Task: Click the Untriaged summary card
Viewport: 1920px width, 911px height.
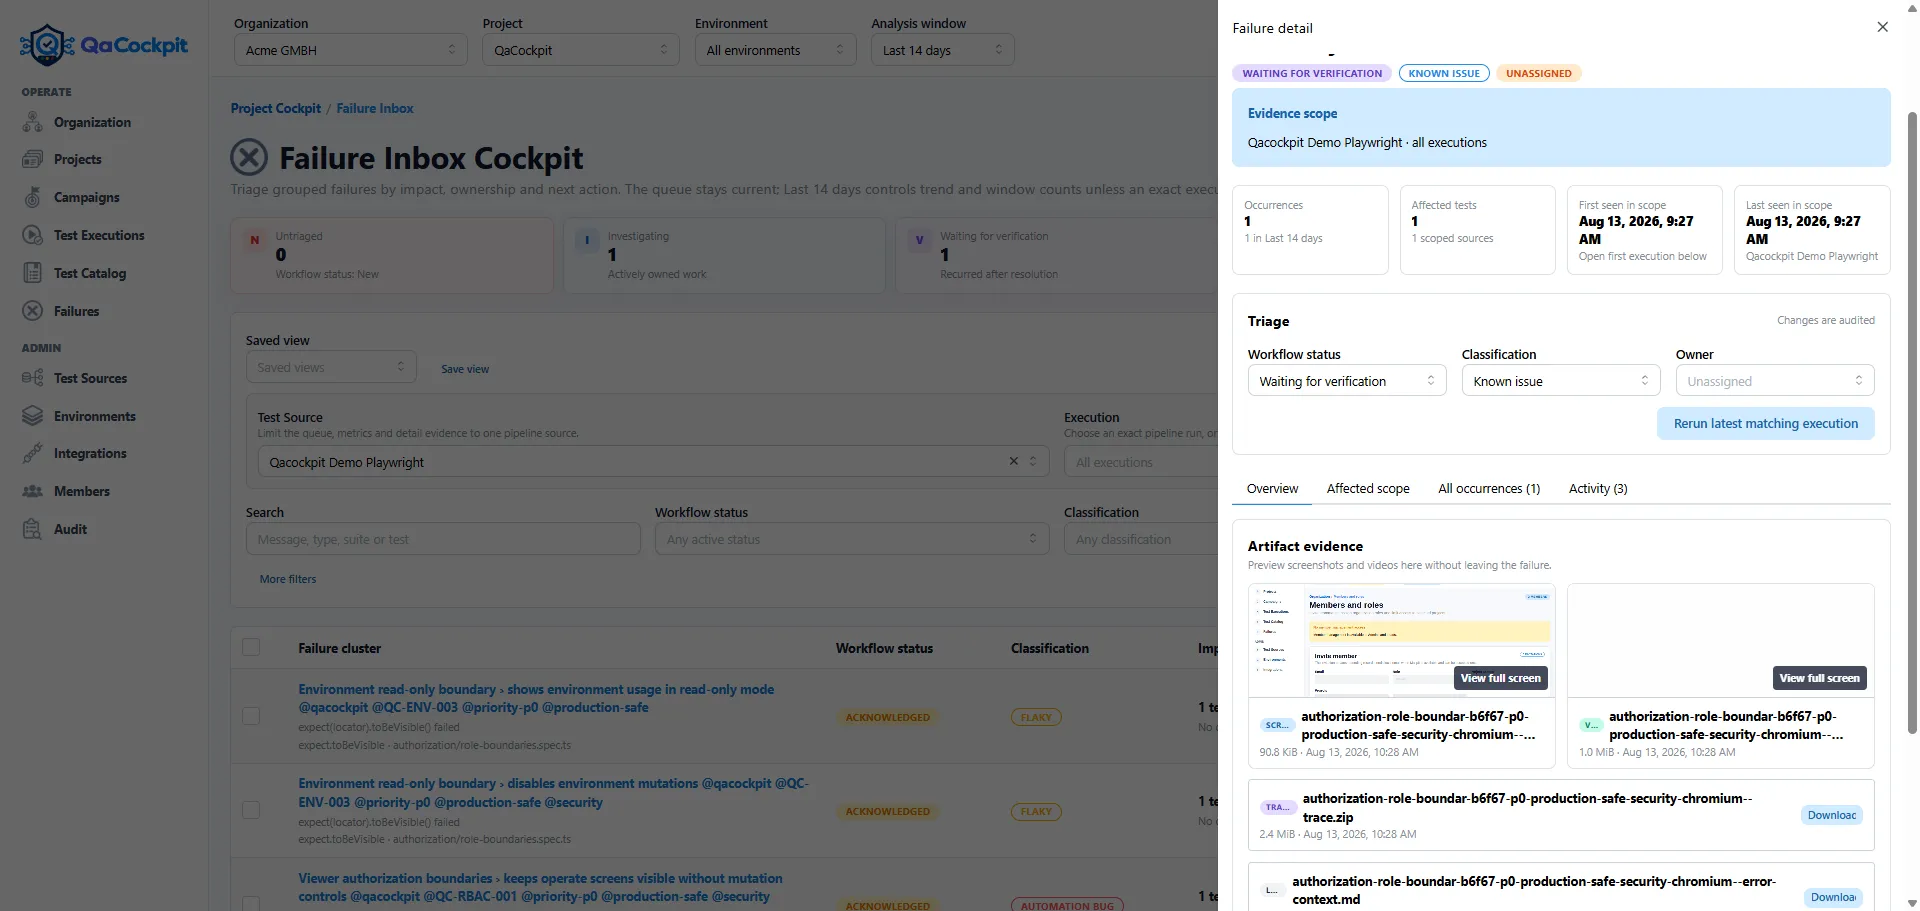Action: coord(392,255)
